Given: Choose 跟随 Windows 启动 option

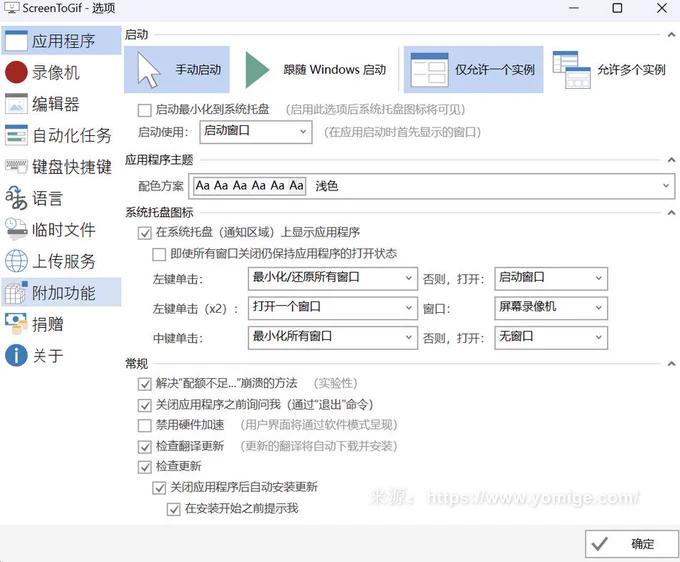Looking at the screenshot, I should click(317, 70).
